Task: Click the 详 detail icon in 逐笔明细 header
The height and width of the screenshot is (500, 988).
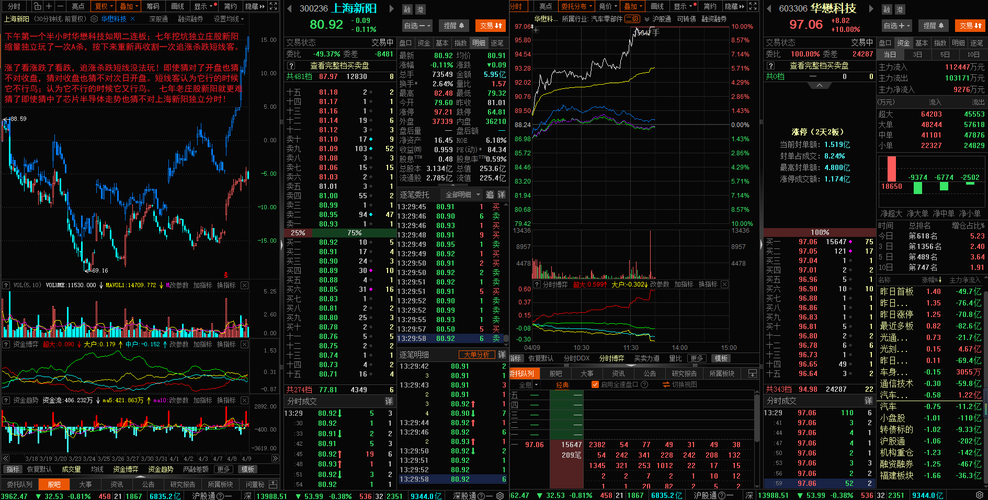Action: [x=502, y=355]
